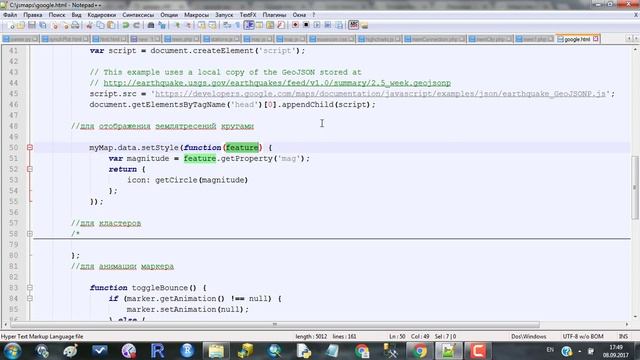Save the file with the floppy disk icon
Image resolution: width=640 pixels, height=360 pixels.
click(31, 25)
